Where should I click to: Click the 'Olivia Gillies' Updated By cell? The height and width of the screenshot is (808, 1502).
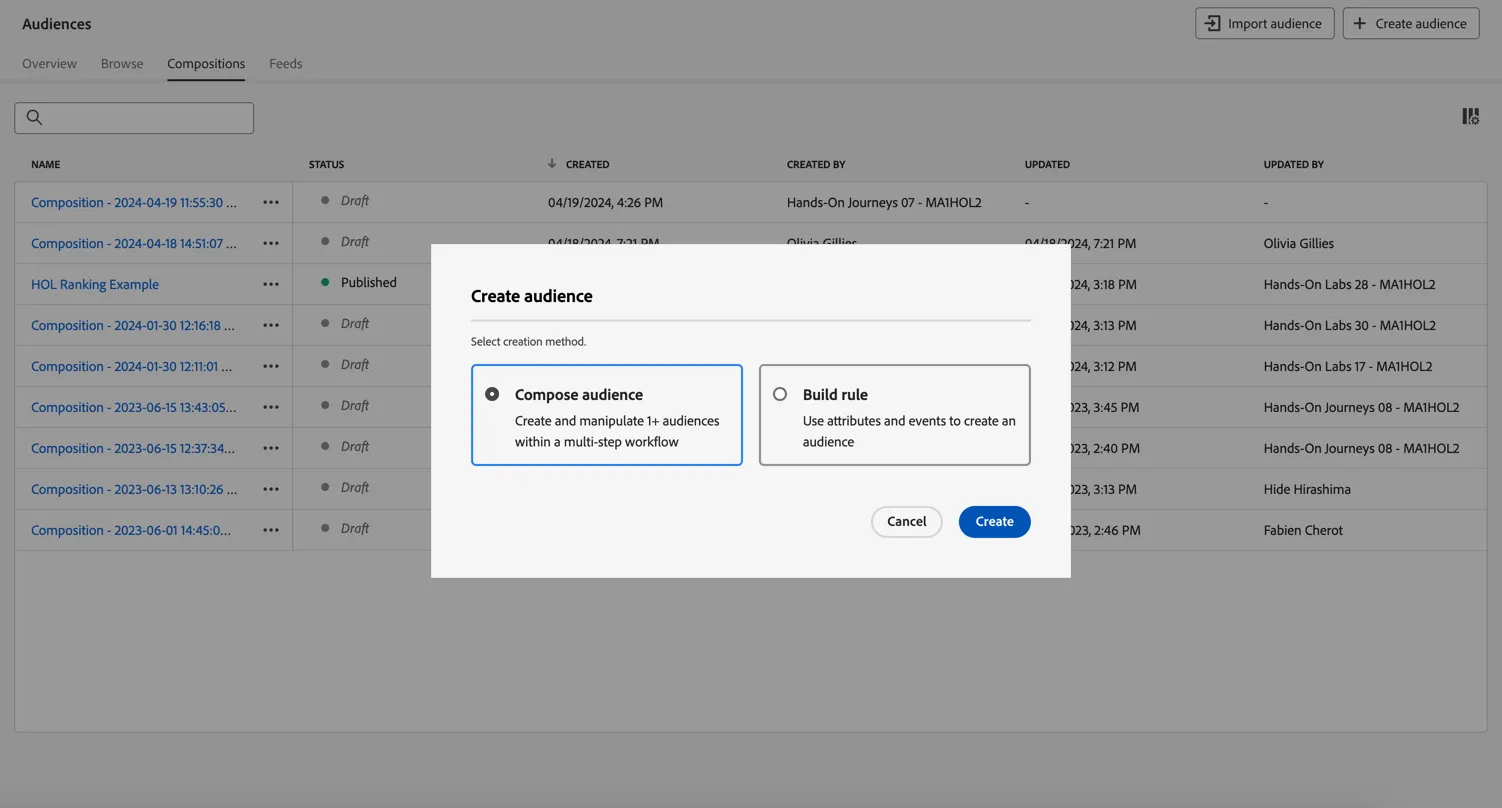[1298, 243]
